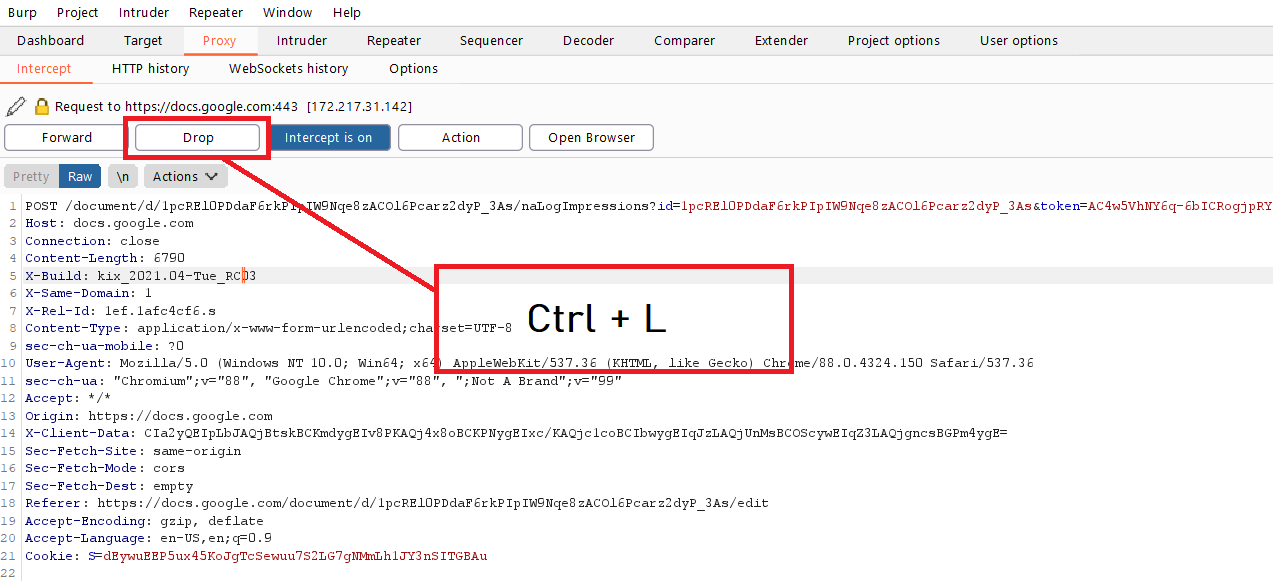This screenshot has height=581, width=1273.
Task: Open the Action menu button
Action: coord(460,137)
